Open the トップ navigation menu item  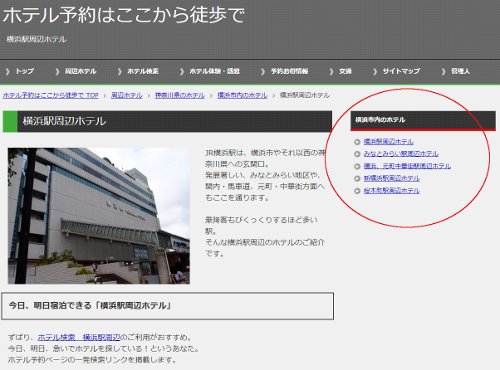pyautogui.click(x=25, y=71)
